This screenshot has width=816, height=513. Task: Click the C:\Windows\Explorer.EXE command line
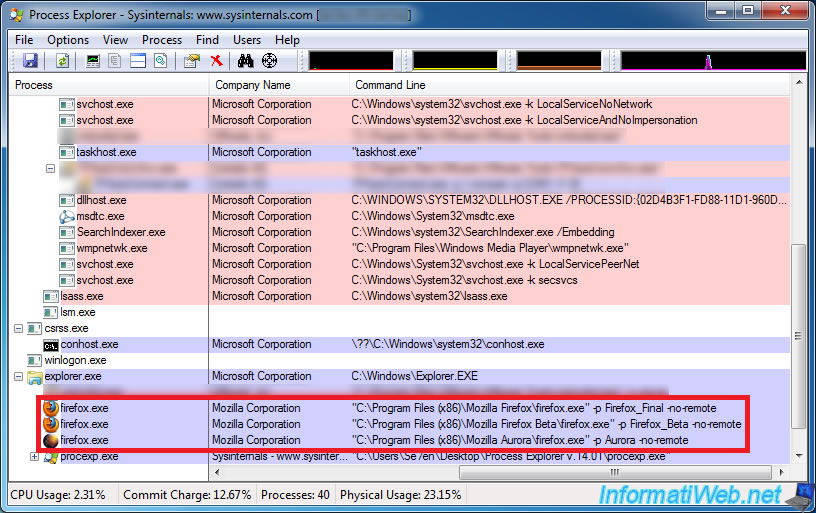tap(414, 376)
